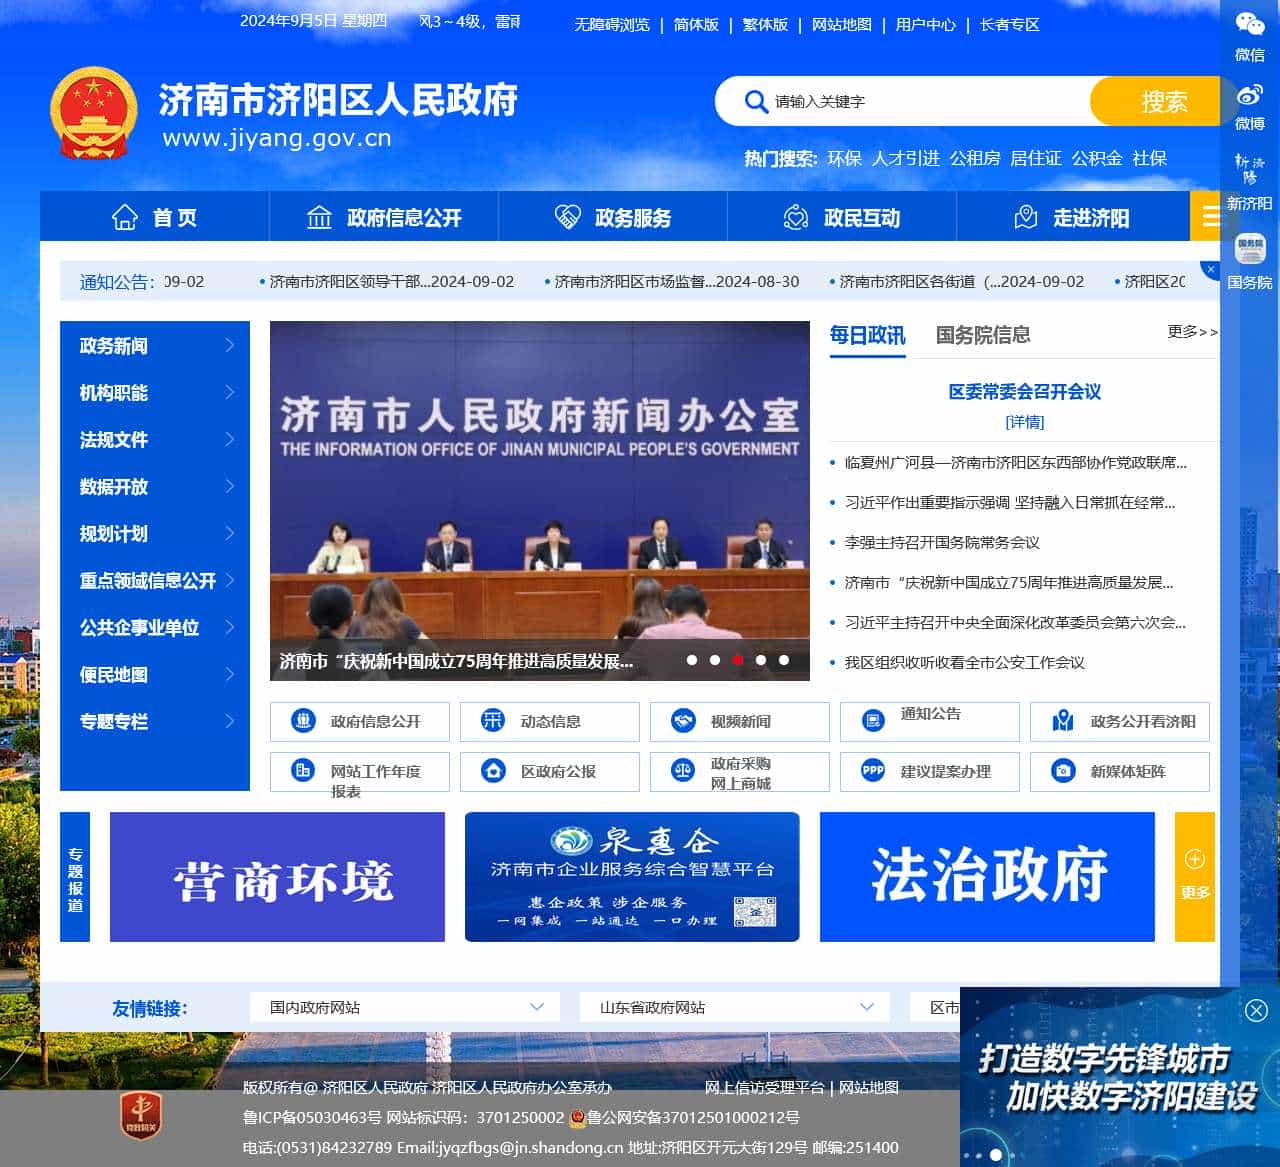Viewport: 1280px width, 1167px height.
Task: Select the last carousel slide dot
Action: point(784,660)
